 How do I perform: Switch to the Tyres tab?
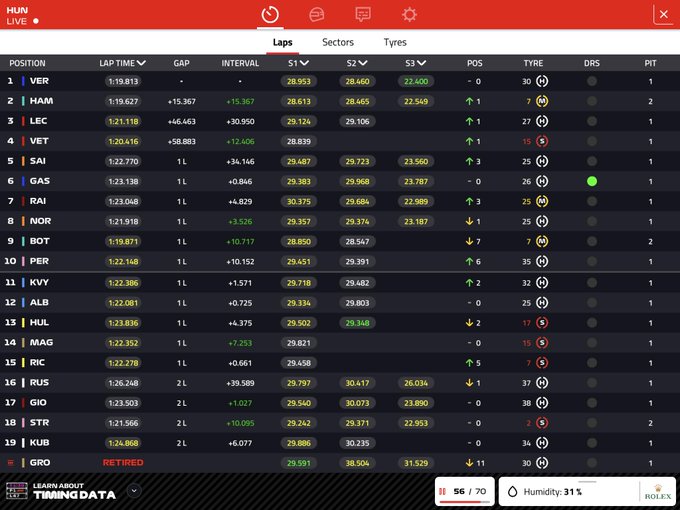(395, 42)
